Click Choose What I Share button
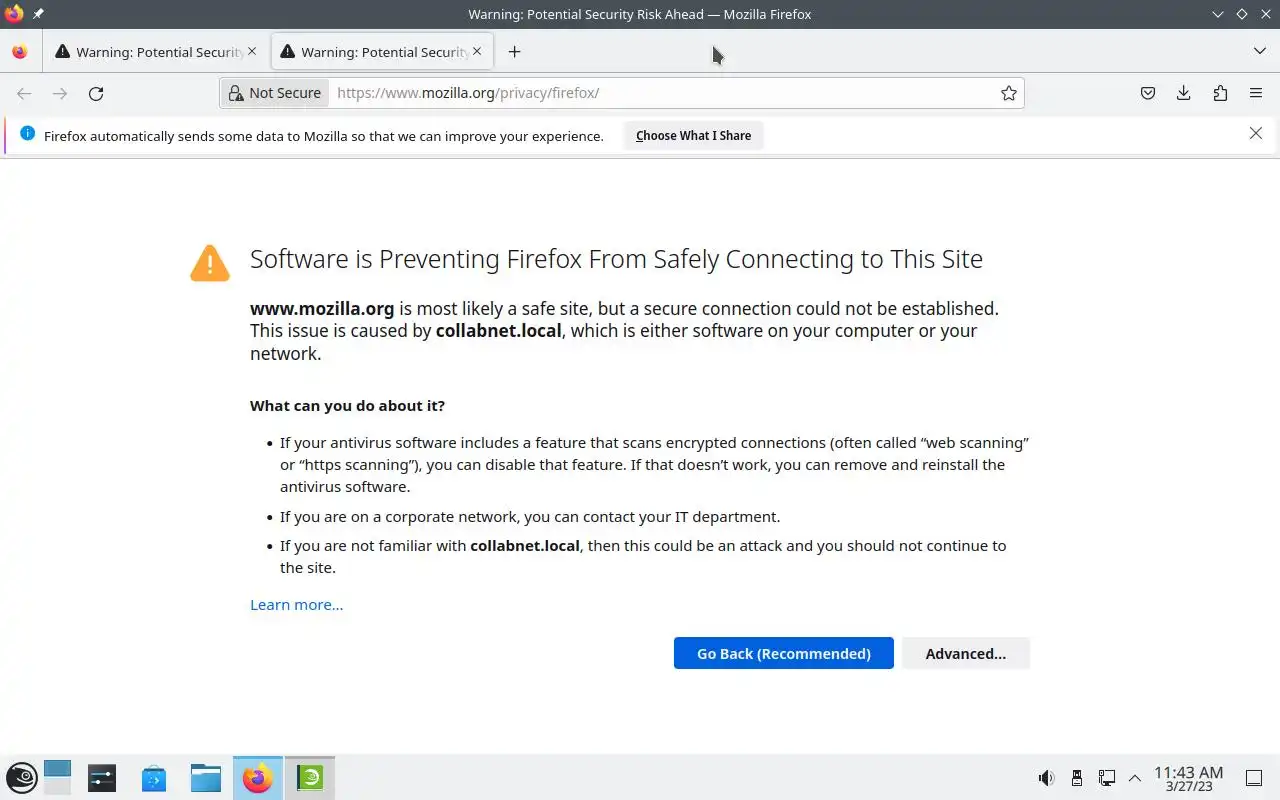The width and height of the screenshot is (1280, 800). pyautogui.click(x=693, y=136)
